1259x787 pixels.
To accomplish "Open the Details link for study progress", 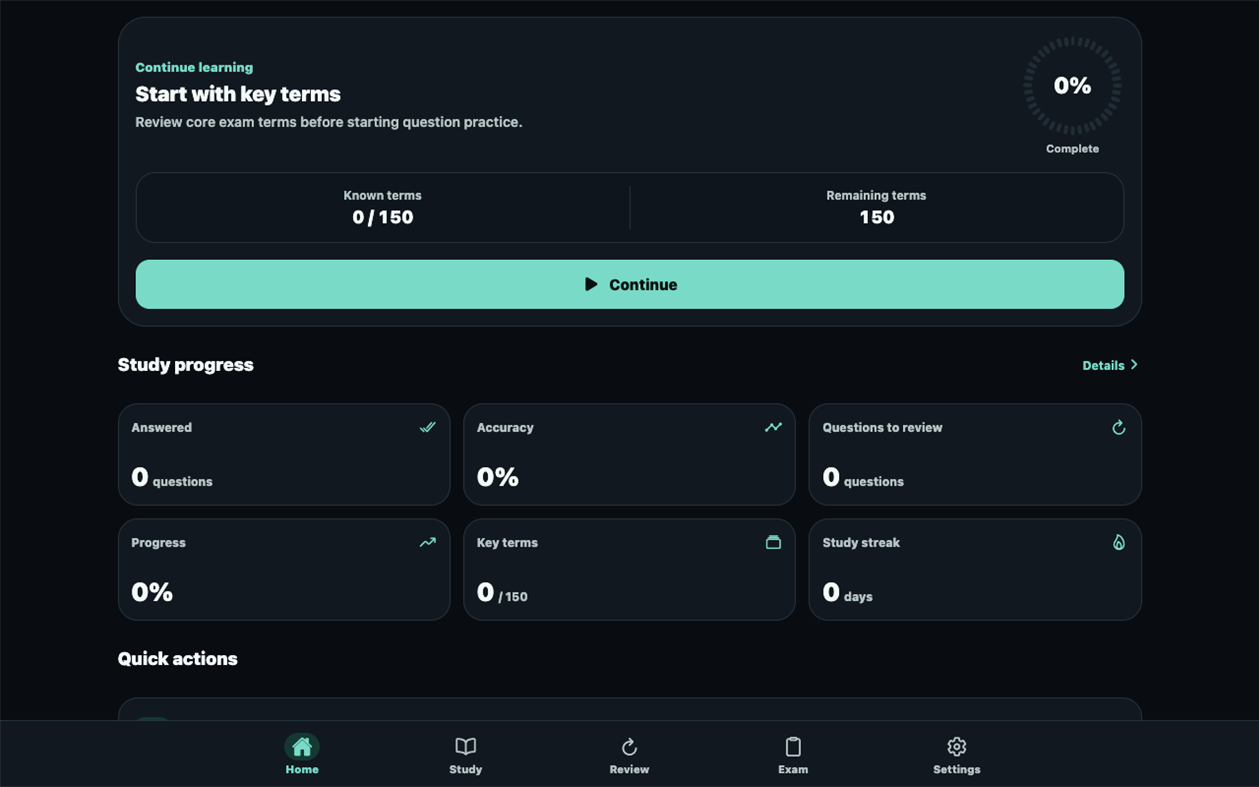I will pos(1103,365).
